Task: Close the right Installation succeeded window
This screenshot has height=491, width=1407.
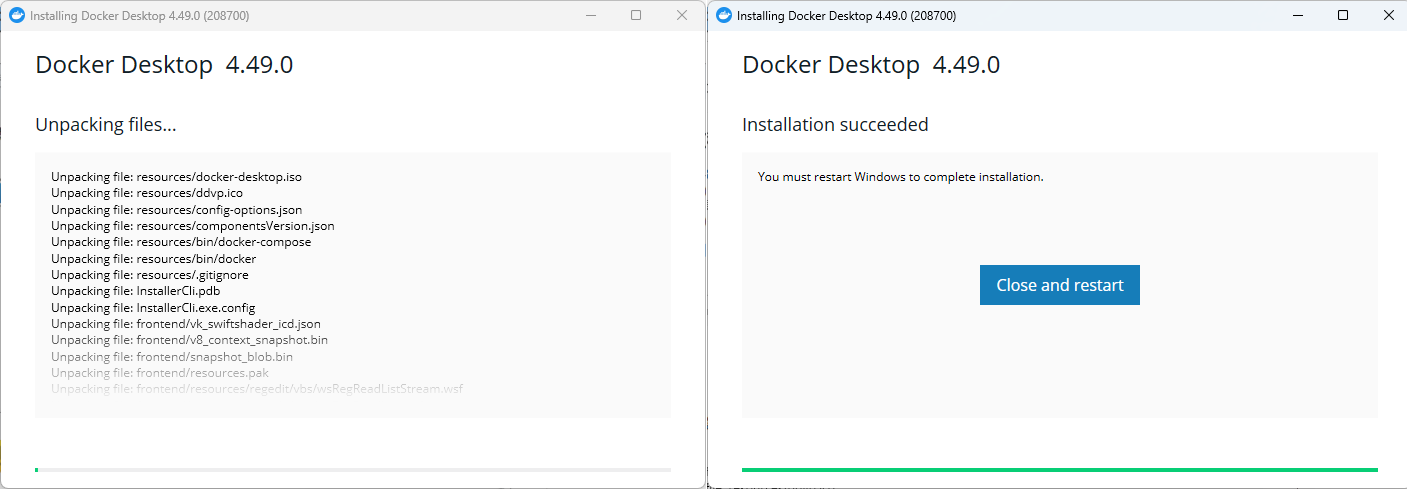Action: pyautogui.click(x=1388, y=15)
